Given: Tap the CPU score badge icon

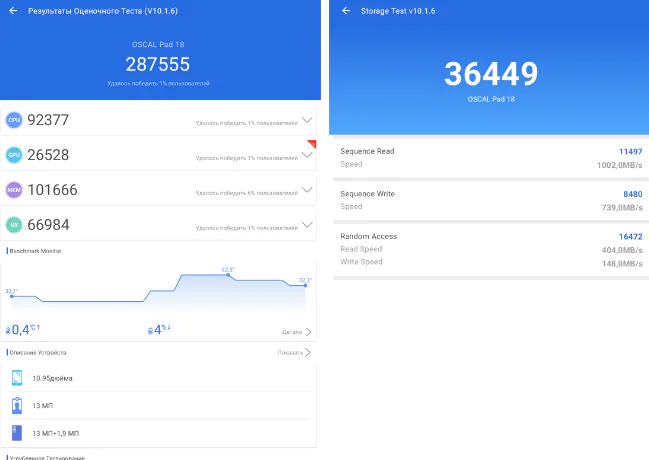Looking at the screenshot, I should pyautogui.click(x=14, y=120).
